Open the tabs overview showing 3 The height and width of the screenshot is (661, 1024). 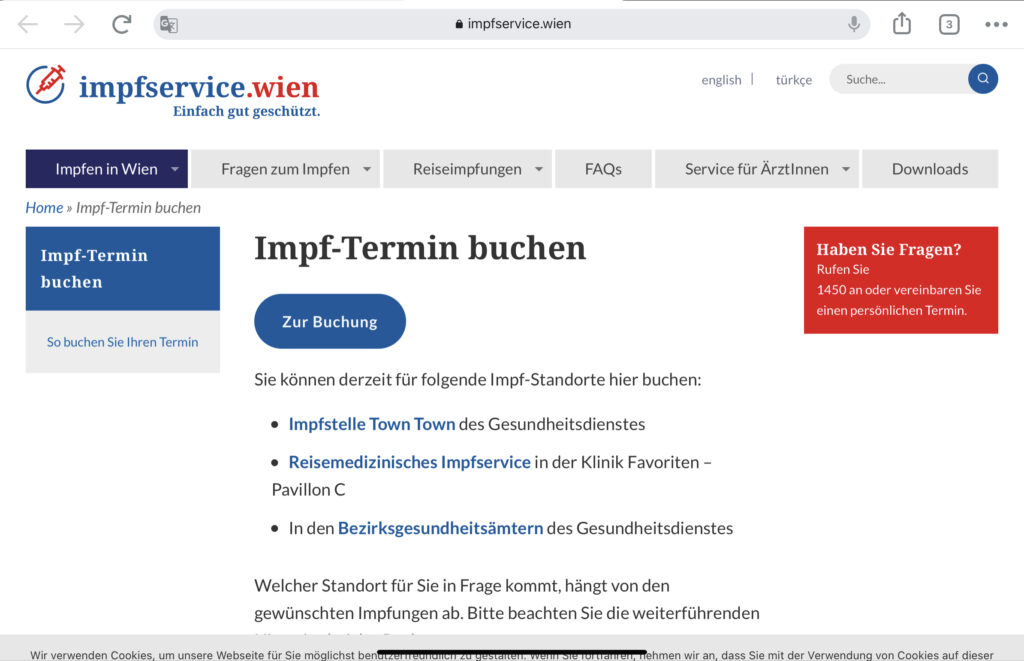(949, 24)
